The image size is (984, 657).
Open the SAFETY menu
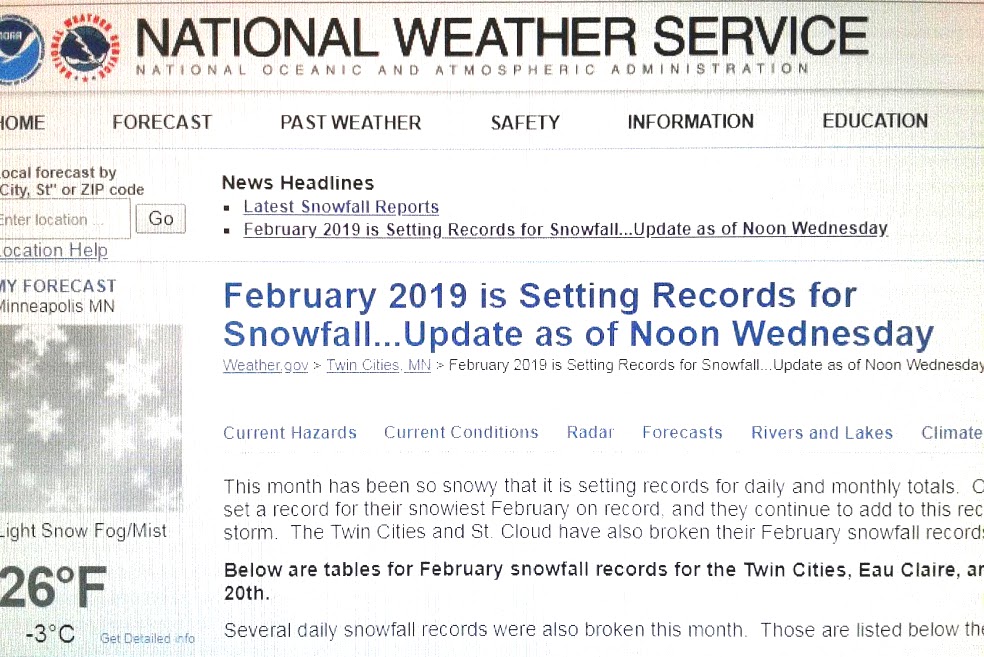525,123
